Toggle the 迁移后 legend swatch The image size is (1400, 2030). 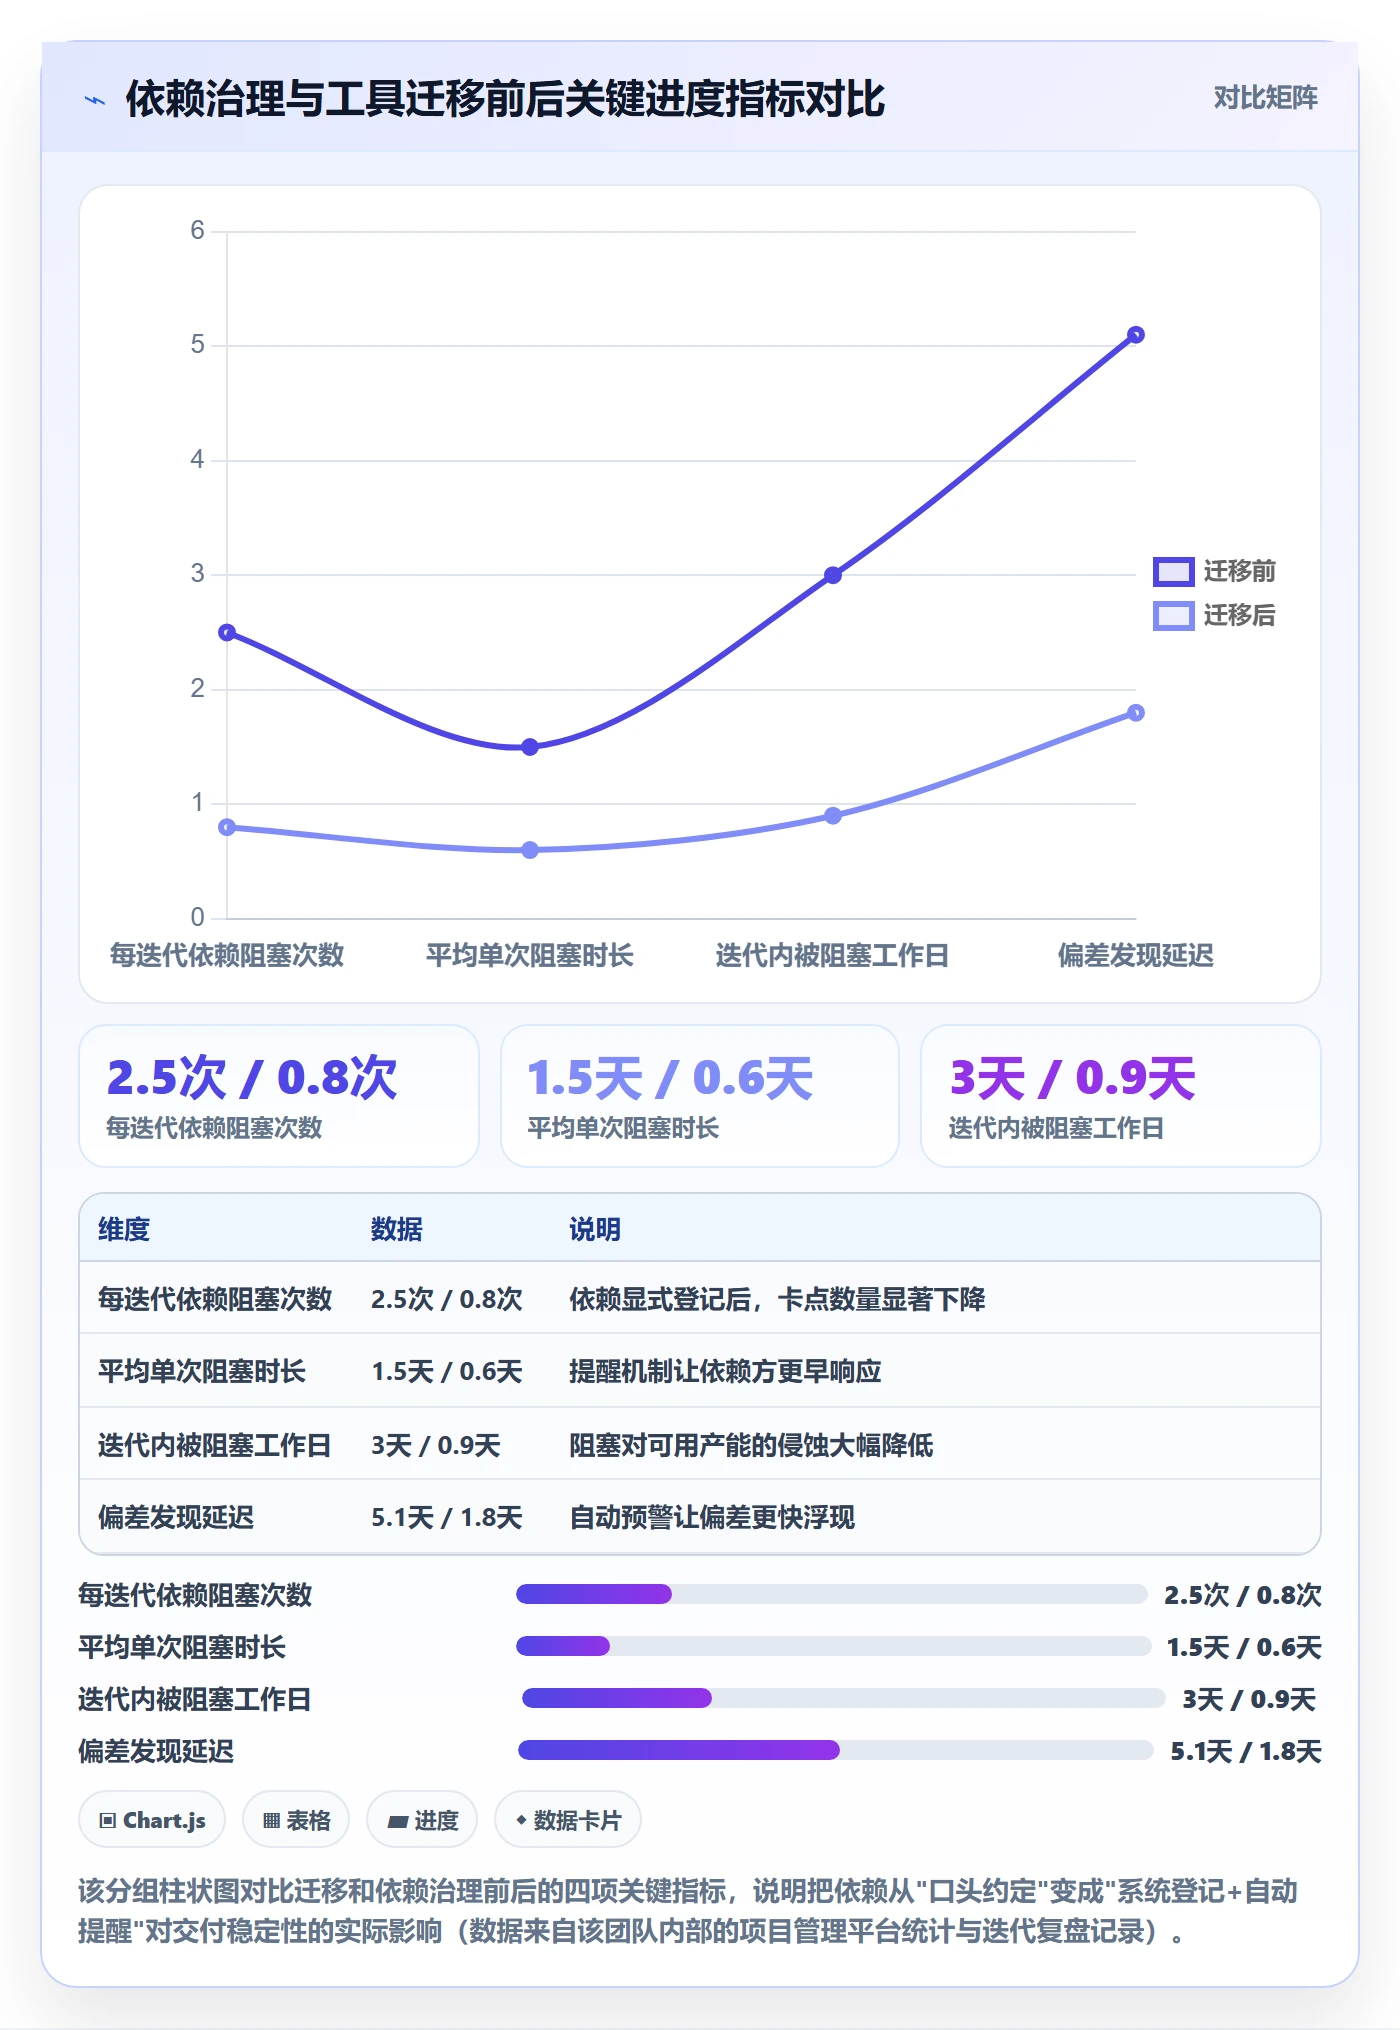click(1173, 615)
